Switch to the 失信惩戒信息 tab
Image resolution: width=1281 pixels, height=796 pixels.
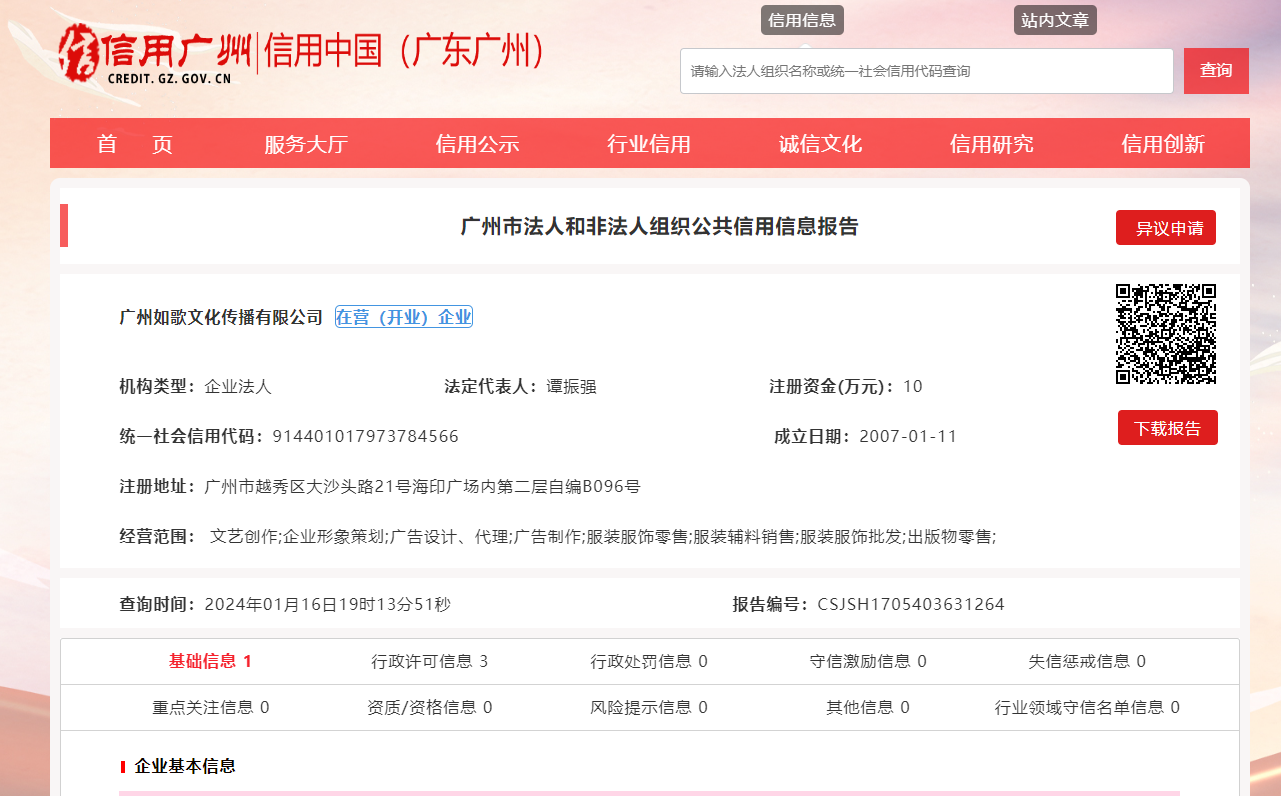click(x=1087, y=661)
